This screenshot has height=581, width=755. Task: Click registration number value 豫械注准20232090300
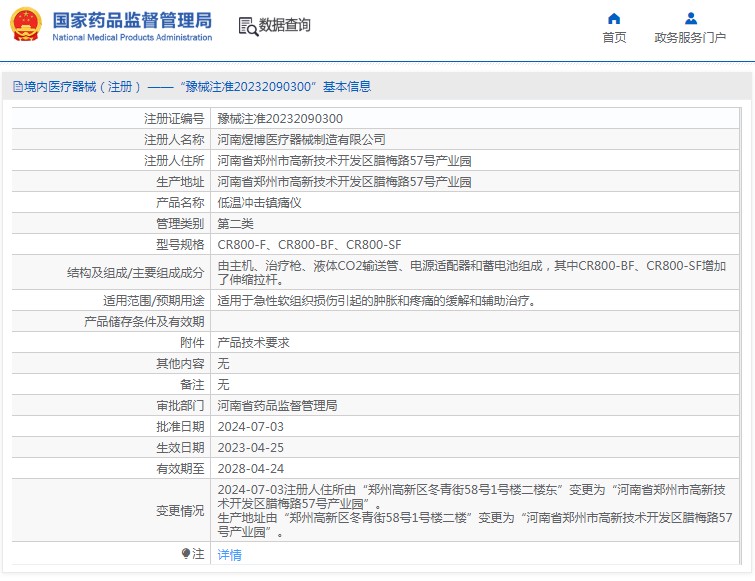click(273, 119)
